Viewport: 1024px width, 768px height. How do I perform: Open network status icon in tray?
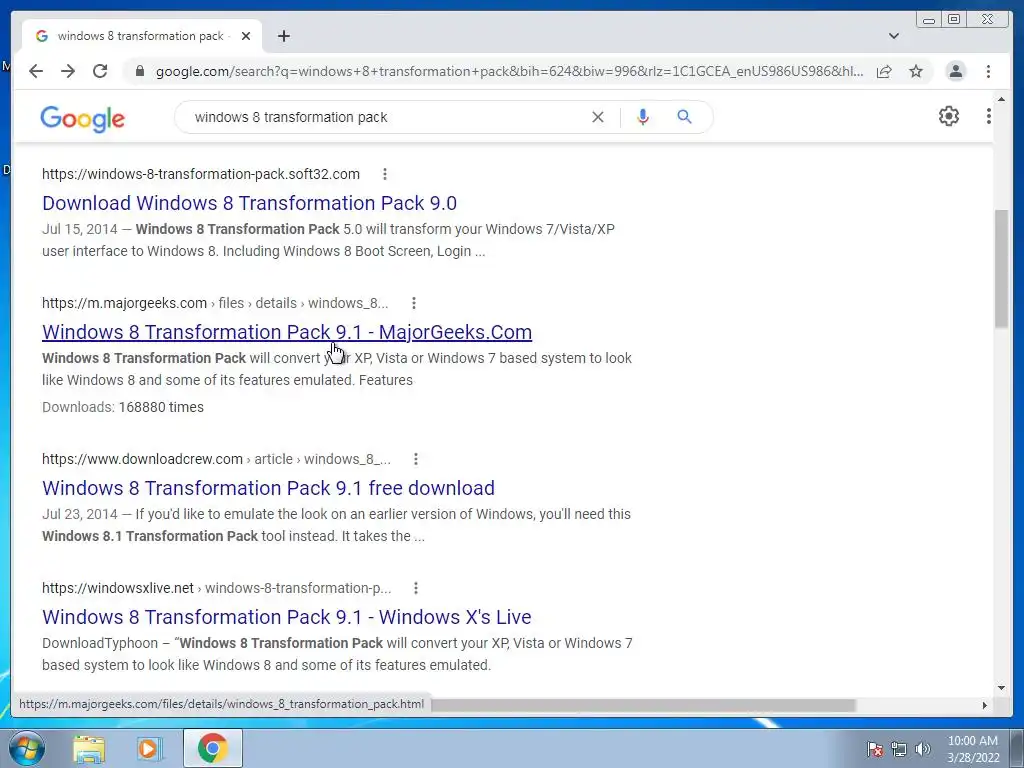pyautogui.click(x=899, y=749)
